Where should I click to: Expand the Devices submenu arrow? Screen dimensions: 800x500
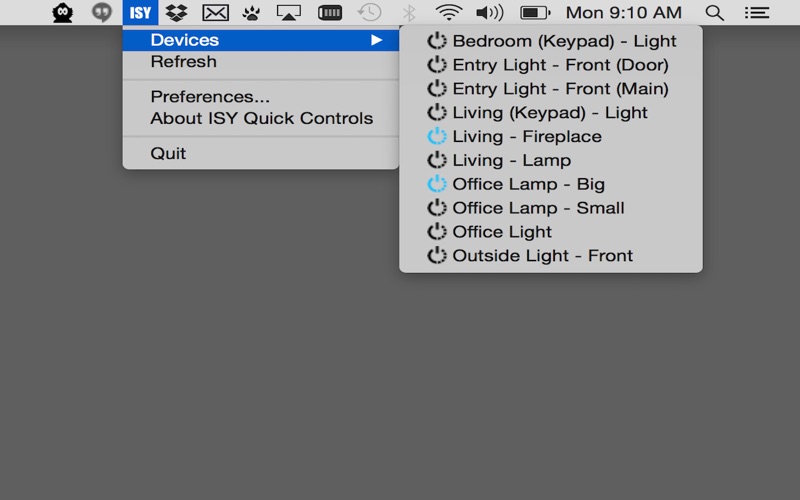tap(377, 40)
